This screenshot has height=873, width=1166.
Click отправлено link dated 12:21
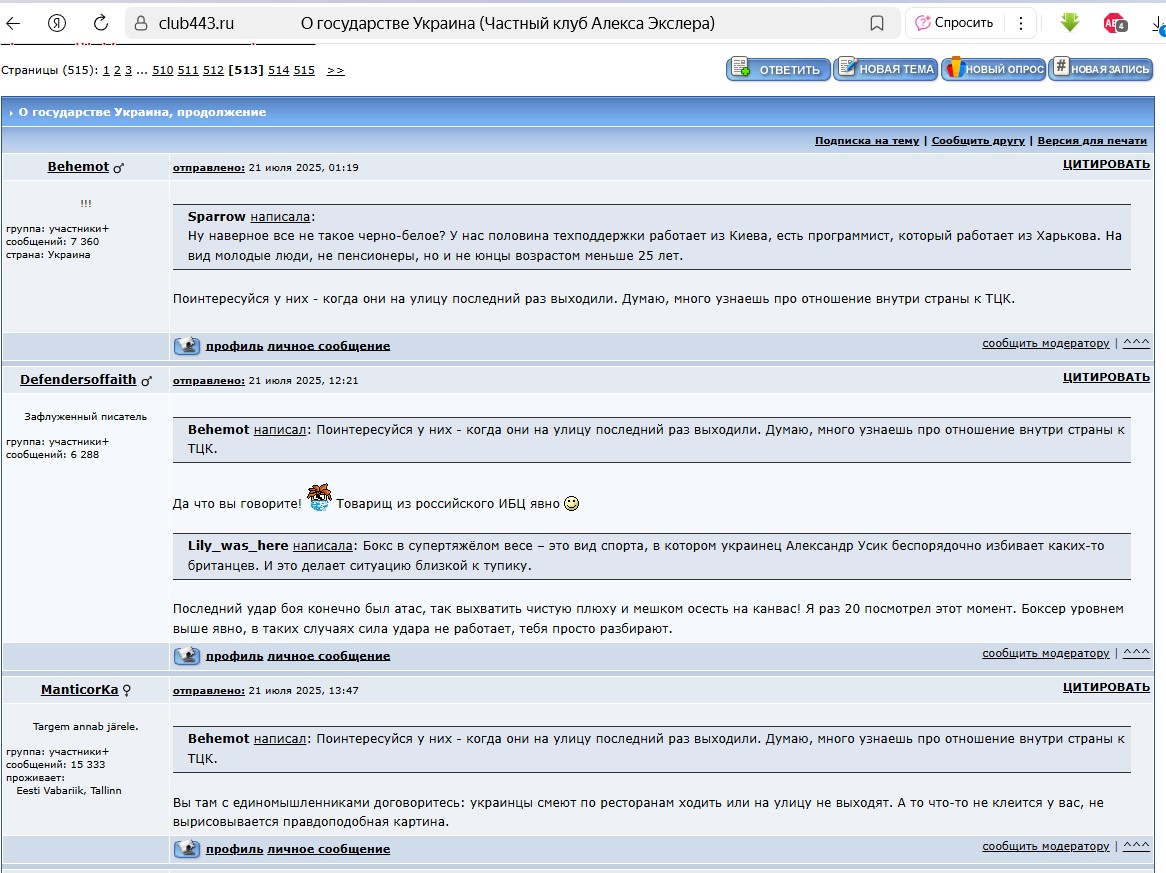209,381
